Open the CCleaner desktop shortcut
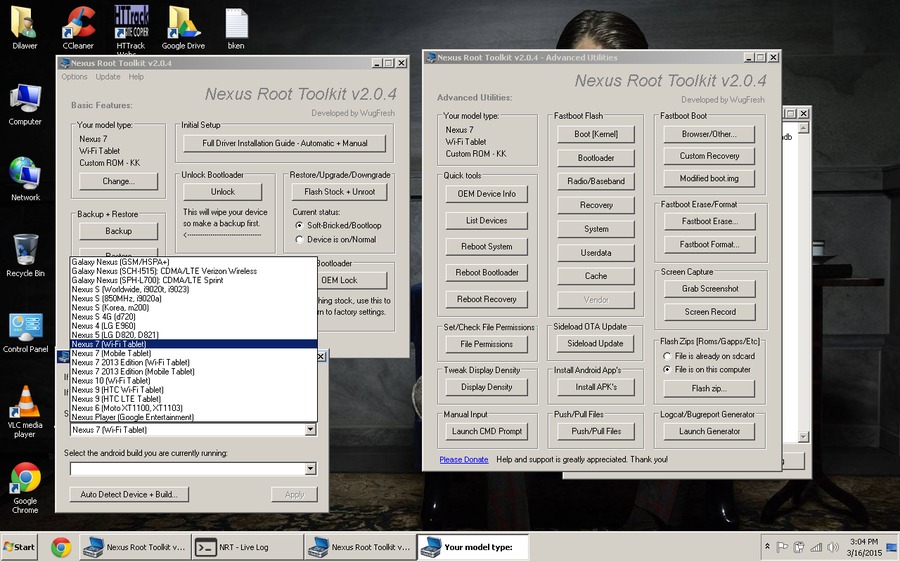Viewport: 900px width, 562px height. click(78, 28)
